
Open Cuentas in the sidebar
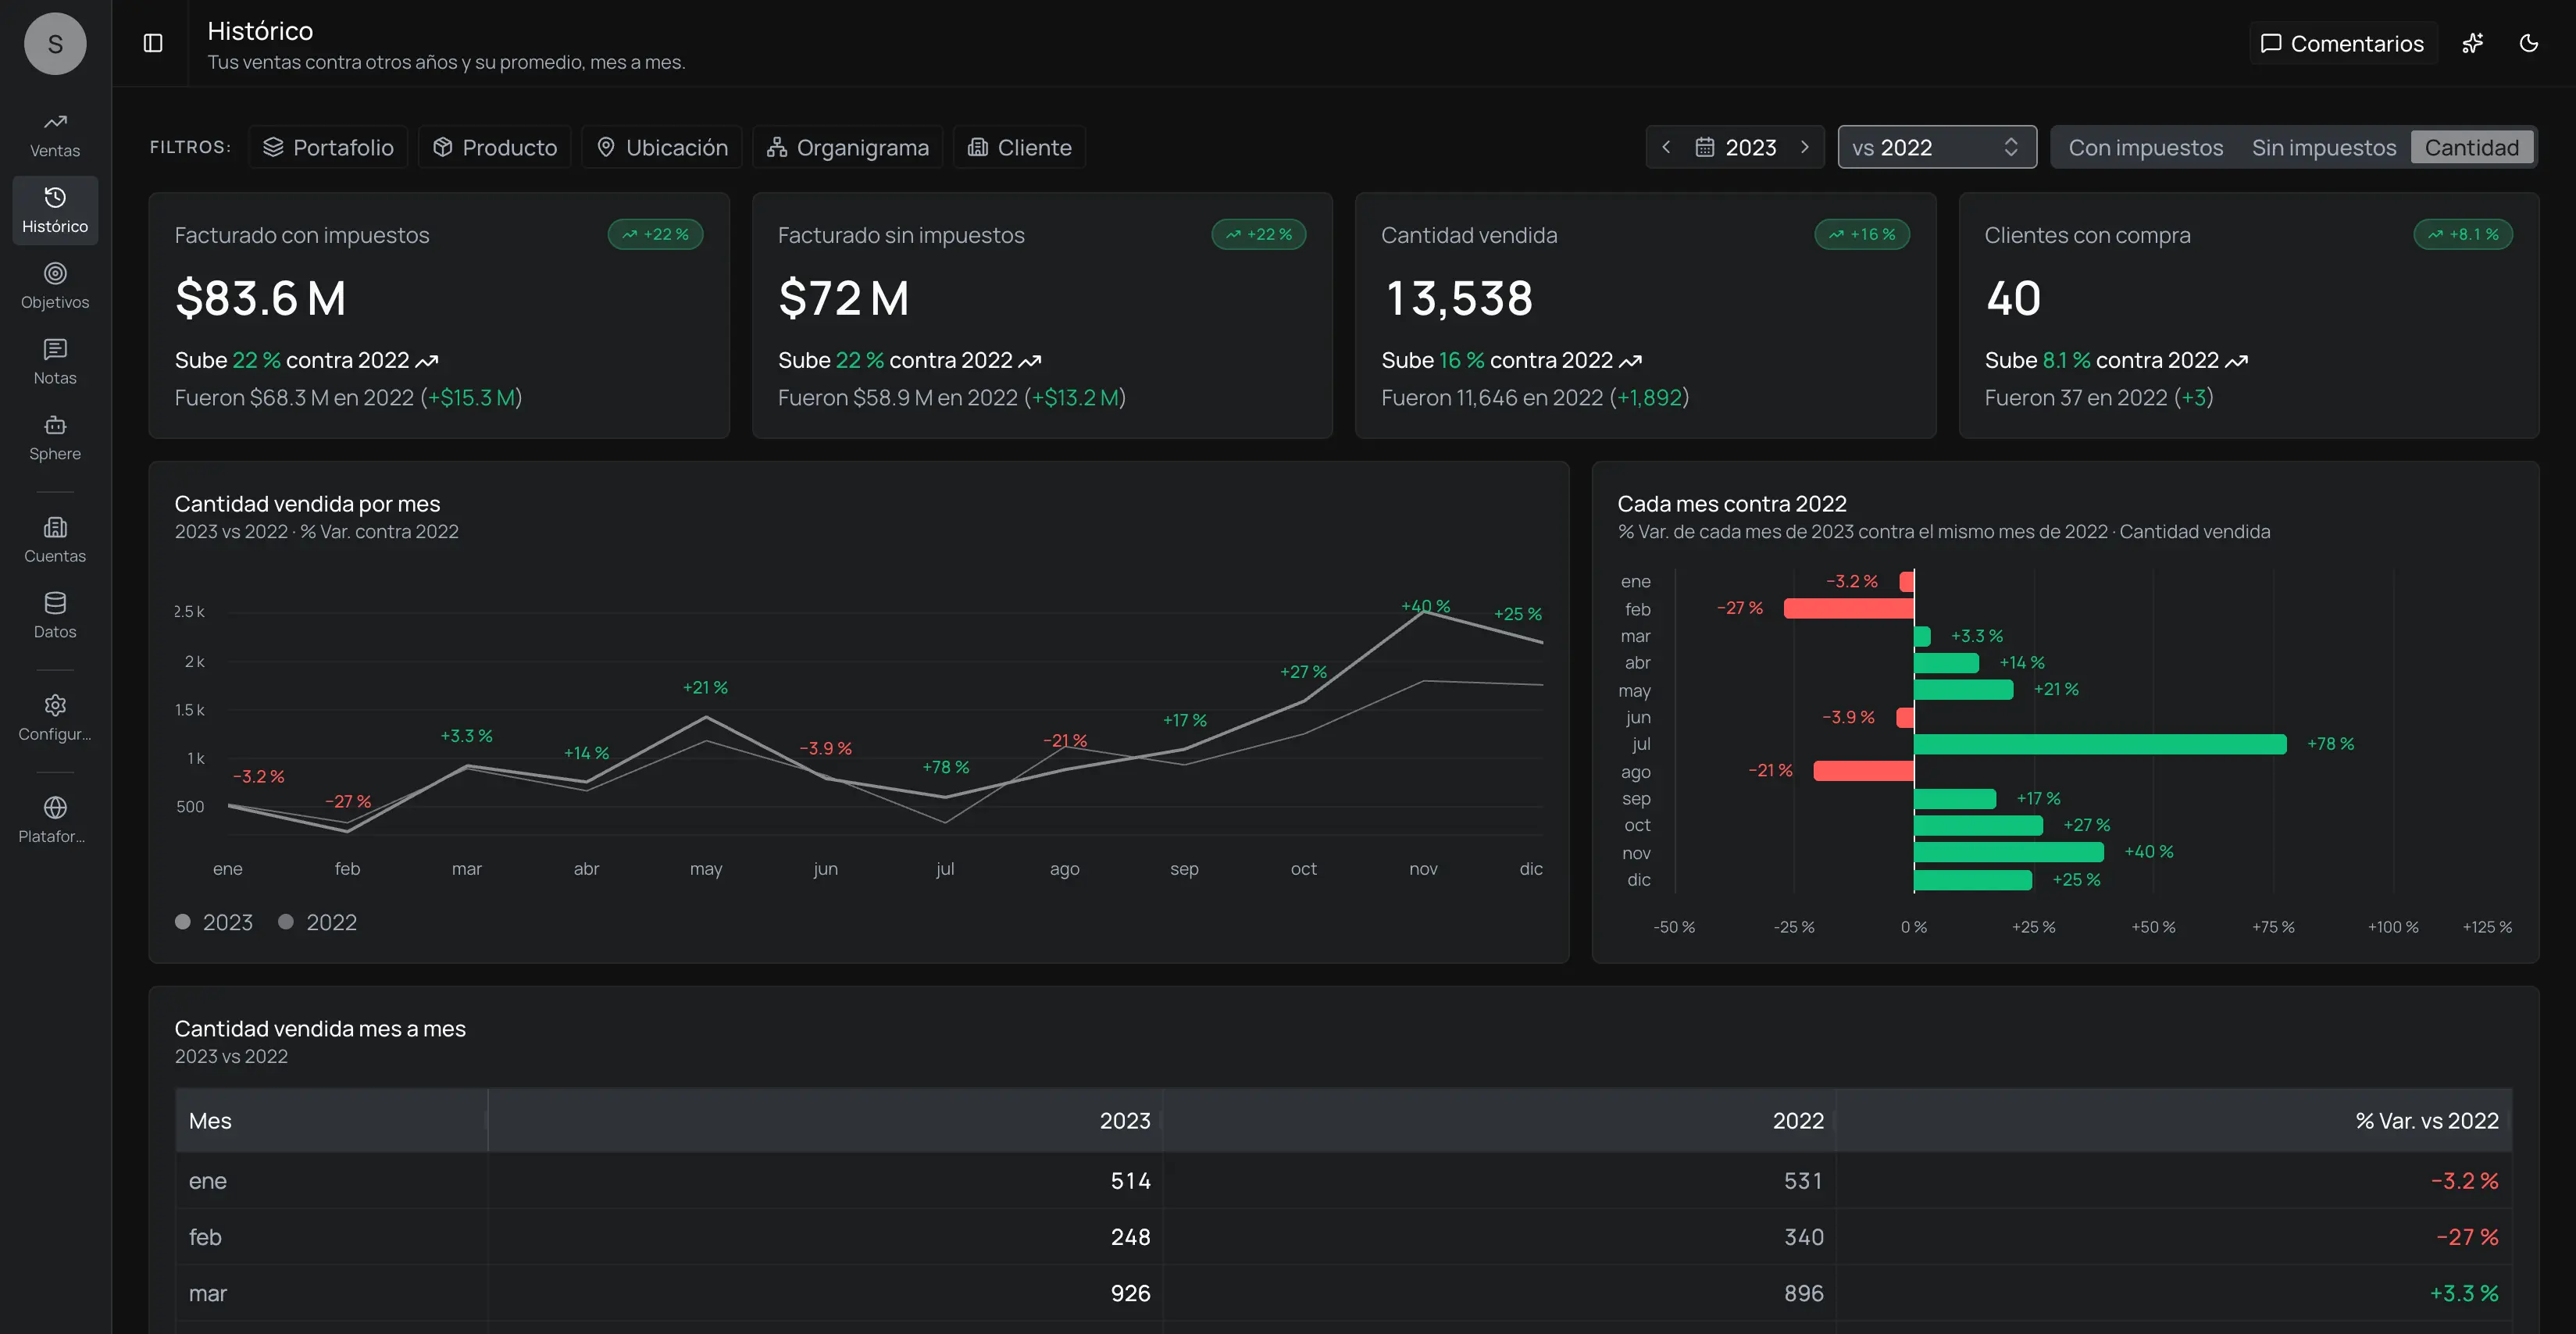coord(55,540)
